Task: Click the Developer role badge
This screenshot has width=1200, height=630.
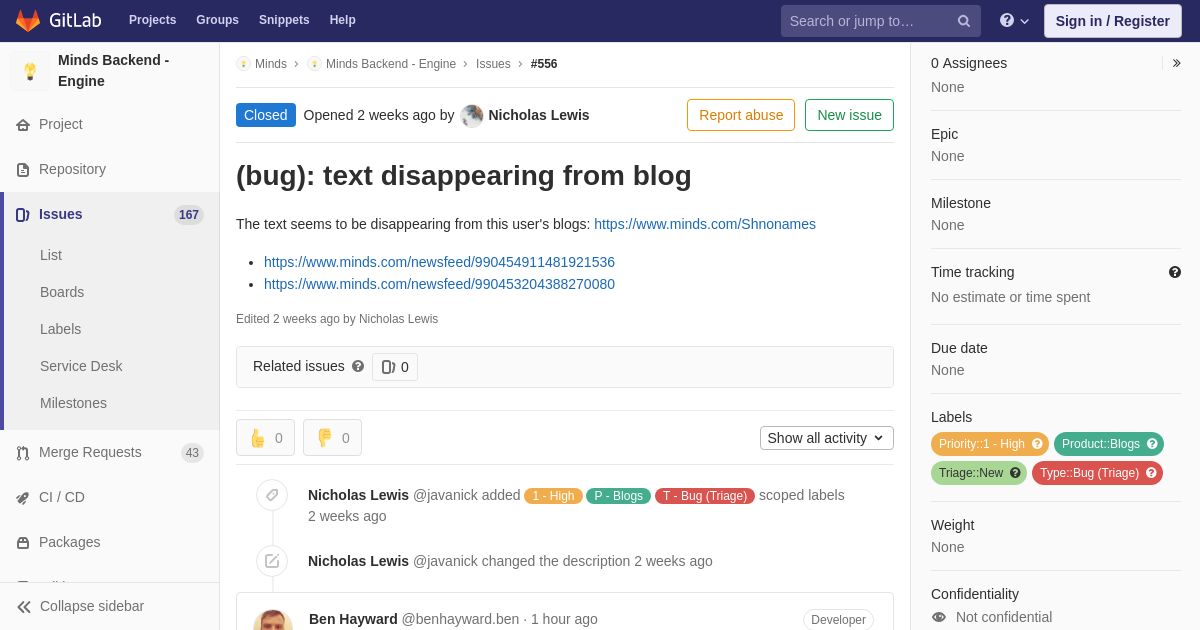Action: tap(838, 620)
